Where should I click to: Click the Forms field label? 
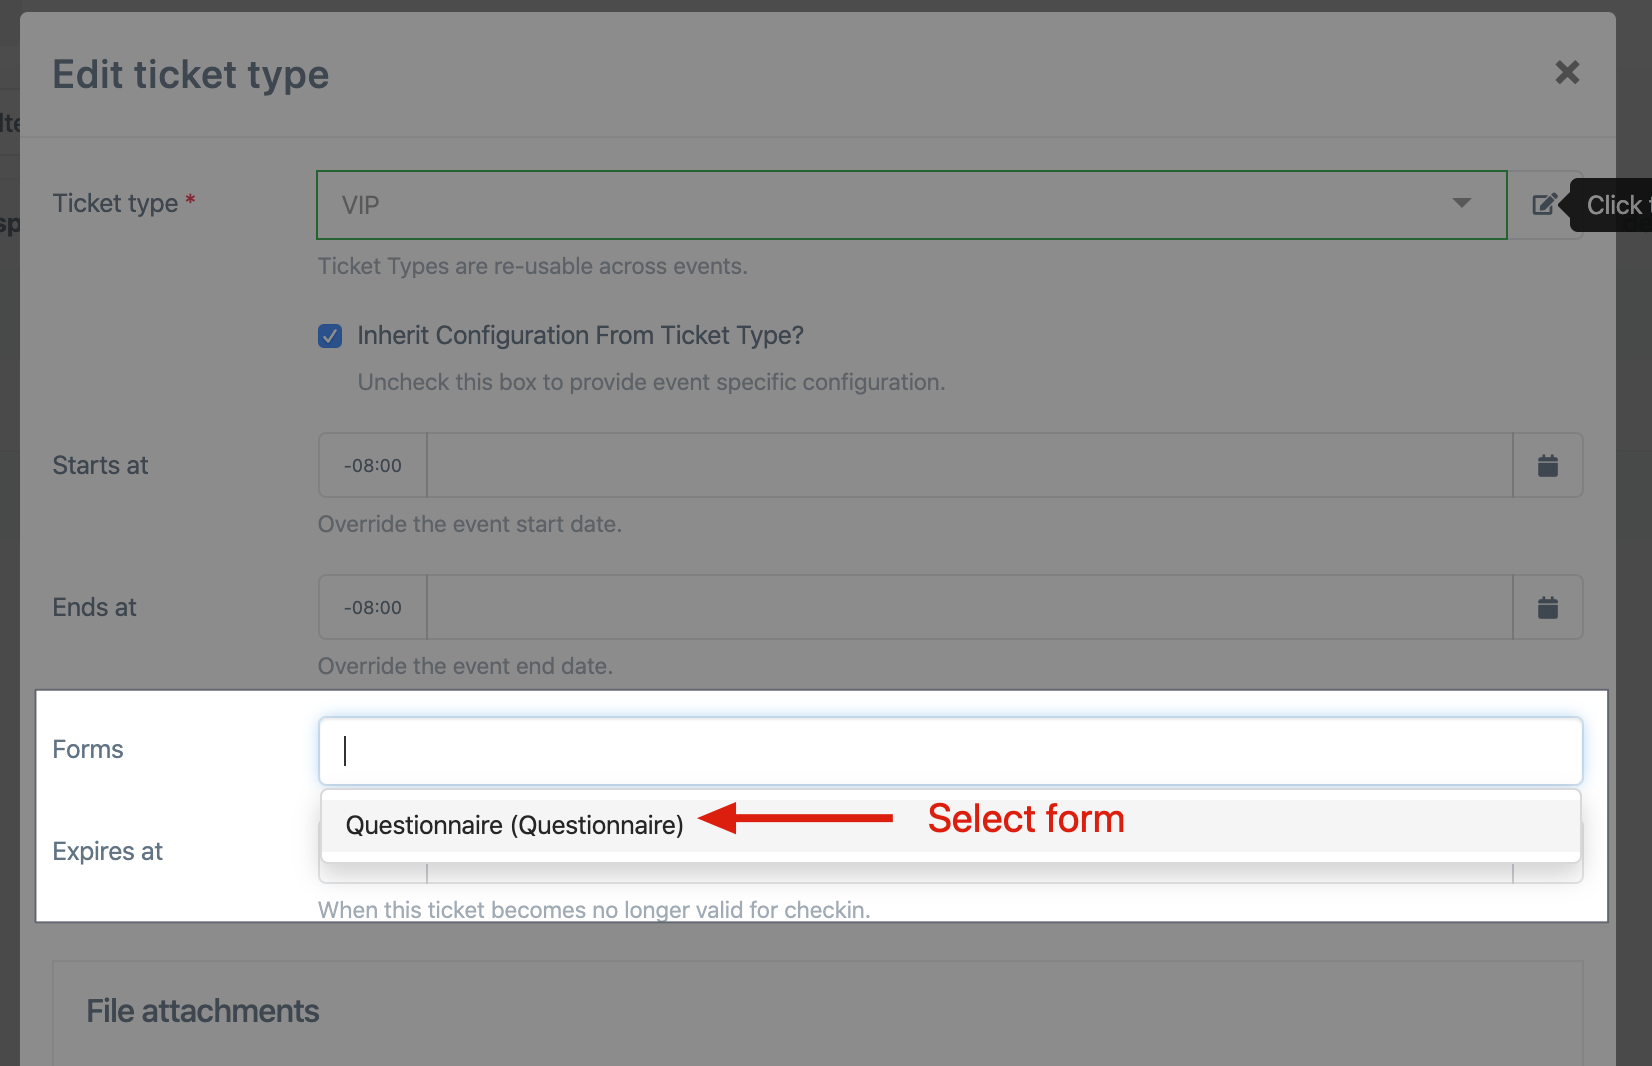coord(88,749)
